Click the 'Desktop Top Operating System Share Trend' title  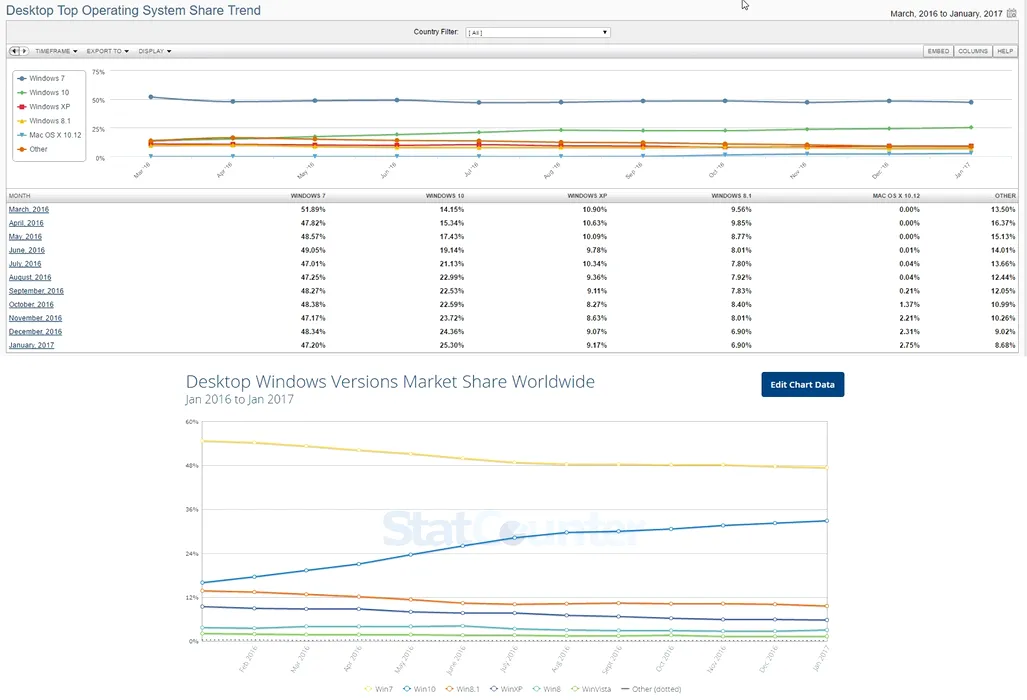coord(134,10)
